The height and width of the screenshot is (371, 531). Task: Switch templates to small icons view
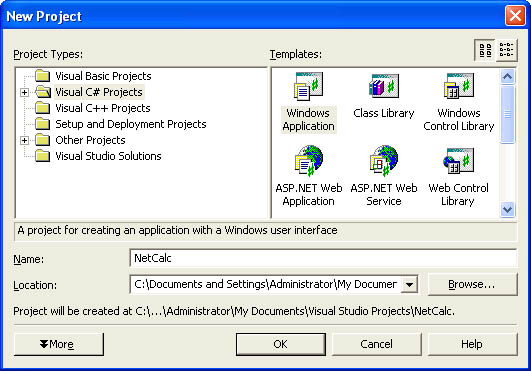tap(507, 50)
